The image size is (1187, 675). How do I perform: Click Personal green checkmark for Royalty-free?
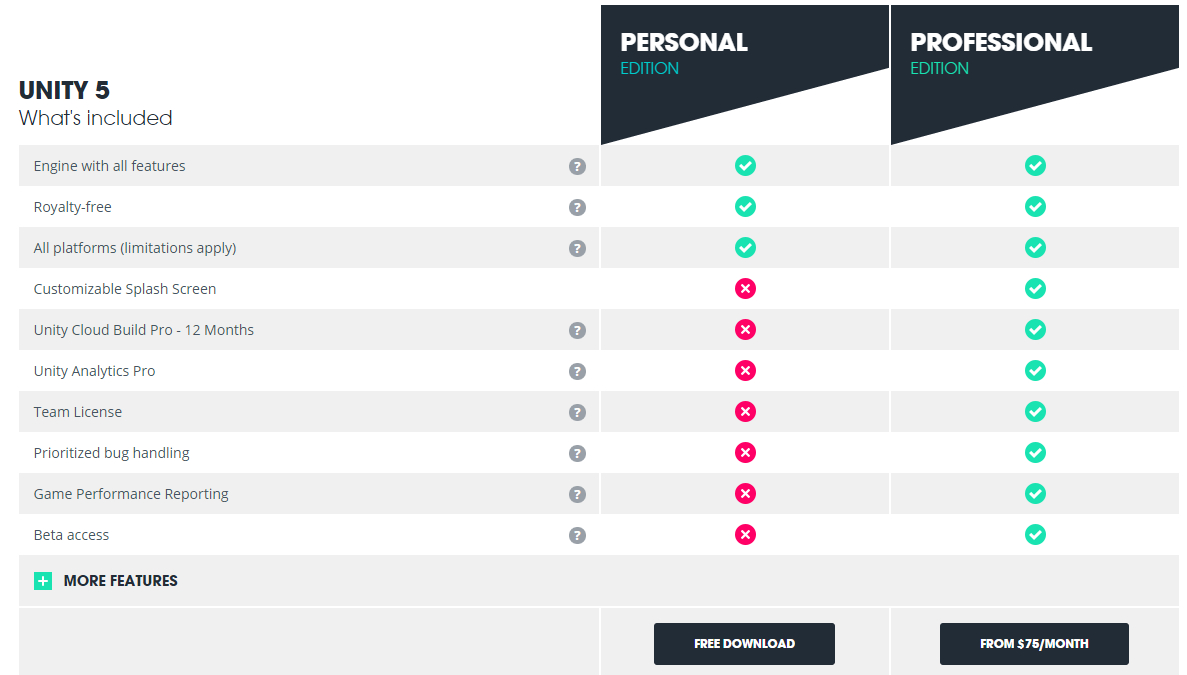pyautogui.click(x=746, y=207)
